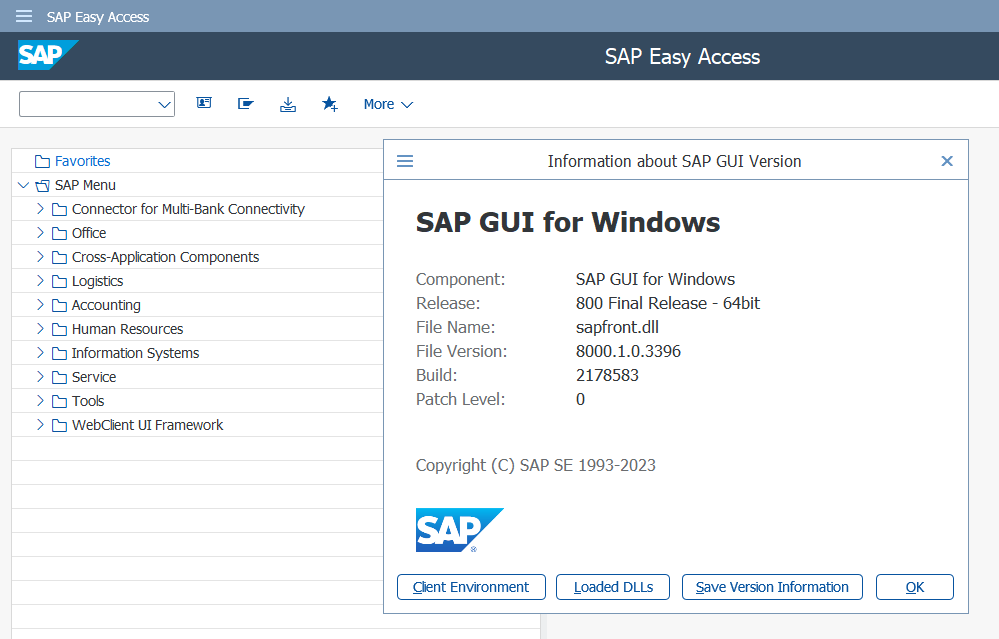The height and width of the screenshot is (639, 999).
Task: Select the Accounting menu entry
Action: click(104, 304)
